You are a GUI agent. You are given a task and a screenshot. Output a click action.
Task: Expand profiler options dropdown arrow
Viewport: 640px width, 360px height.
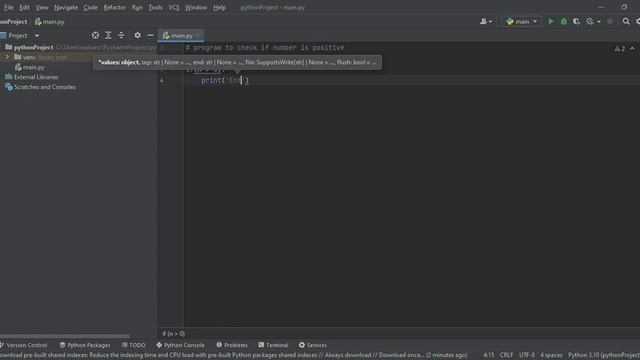[599, 22]
